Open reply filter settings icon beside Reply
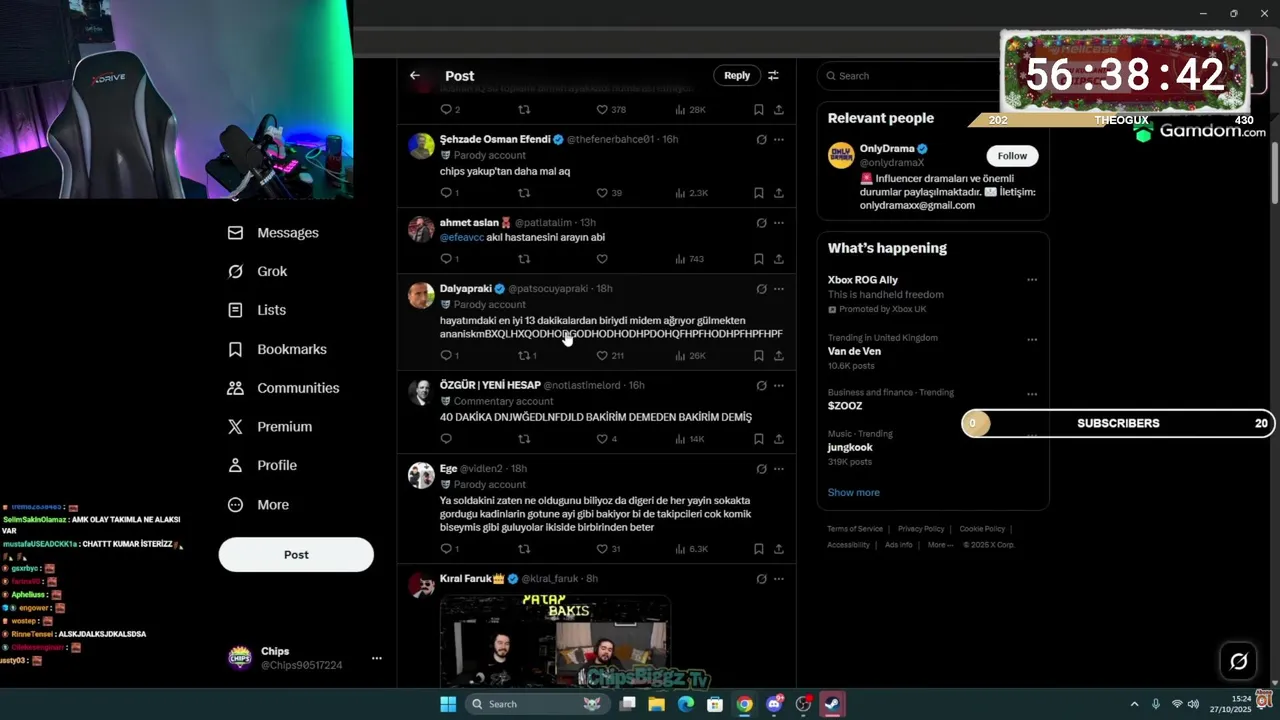1280x720 pixels. click(773, 76)
